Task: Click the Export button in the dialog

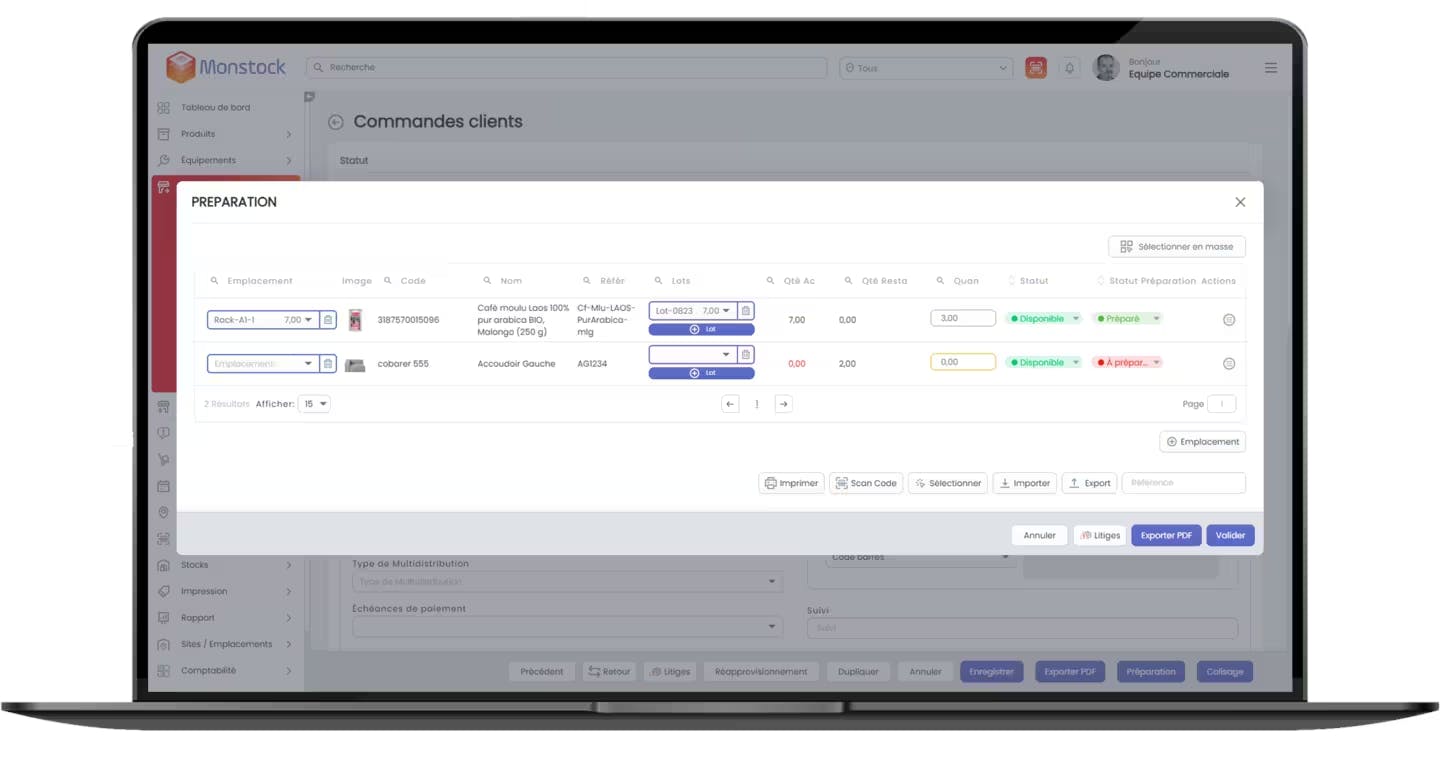Action: (x=1089, y=483)
